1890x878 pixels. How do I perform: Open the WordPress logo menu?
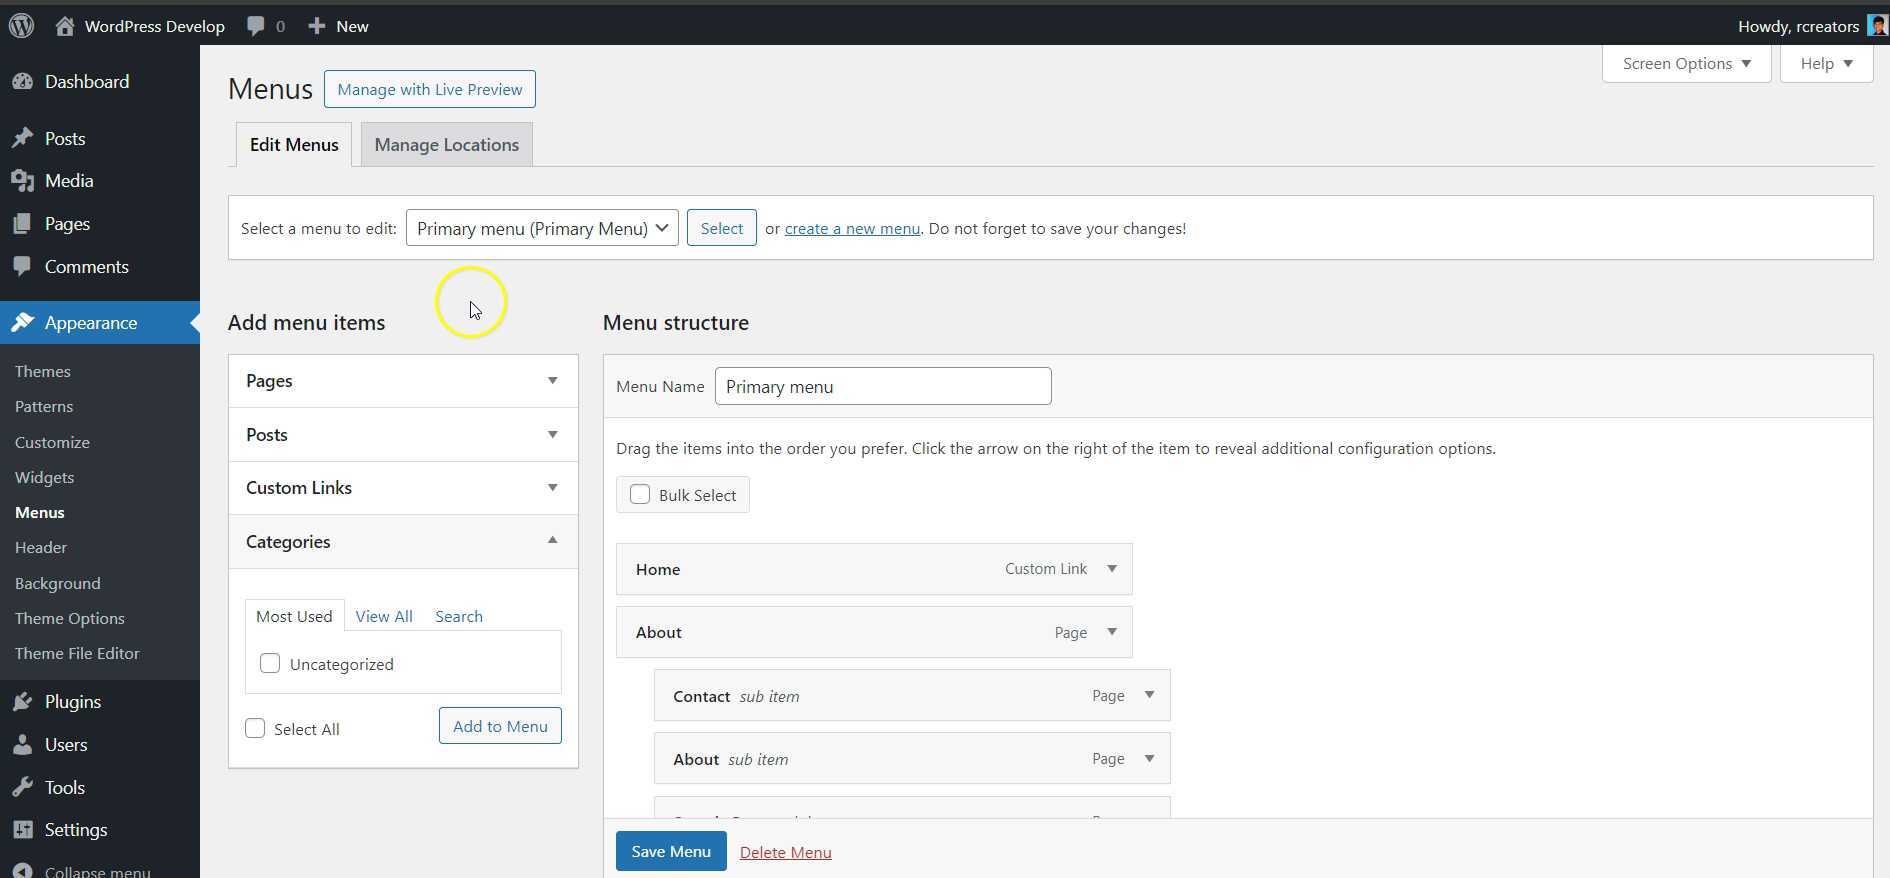(x=22, y=26)
